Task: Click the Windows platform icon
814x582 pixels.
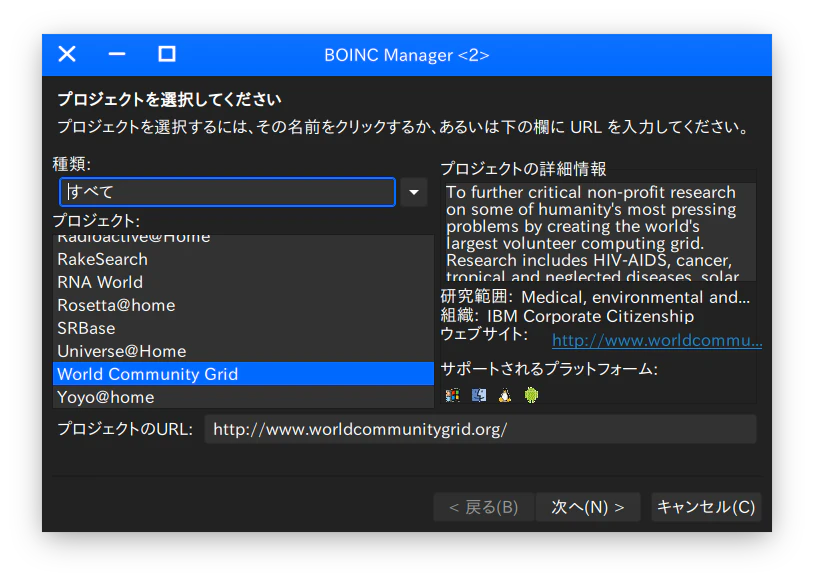Action: [452, 396]
